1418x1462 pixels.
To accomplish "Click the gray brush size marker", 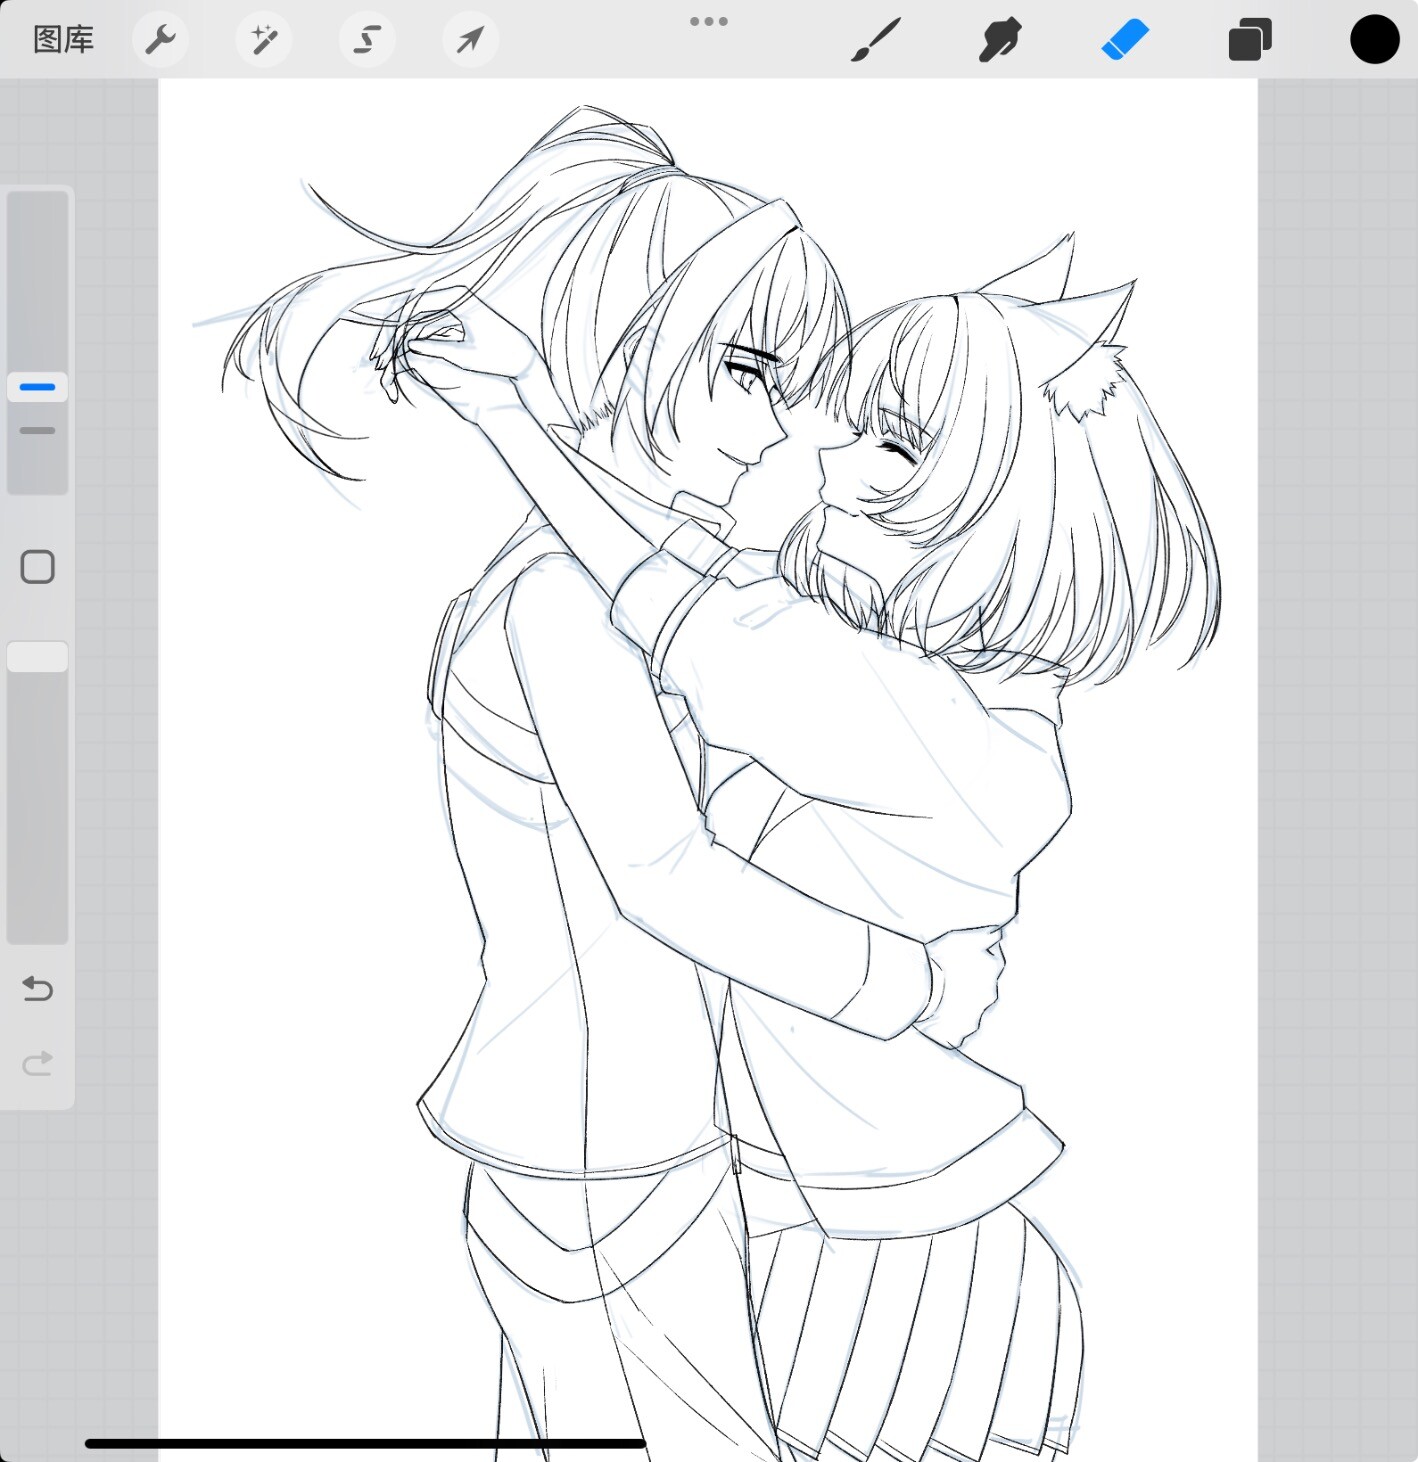I will [38, 431].
